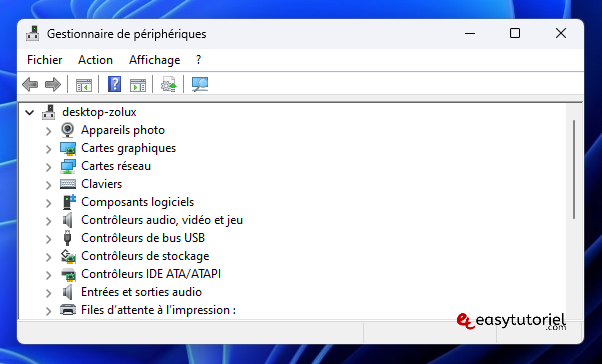
Task: Click the Cartes graphiques display icon
Action: (68, 148)
